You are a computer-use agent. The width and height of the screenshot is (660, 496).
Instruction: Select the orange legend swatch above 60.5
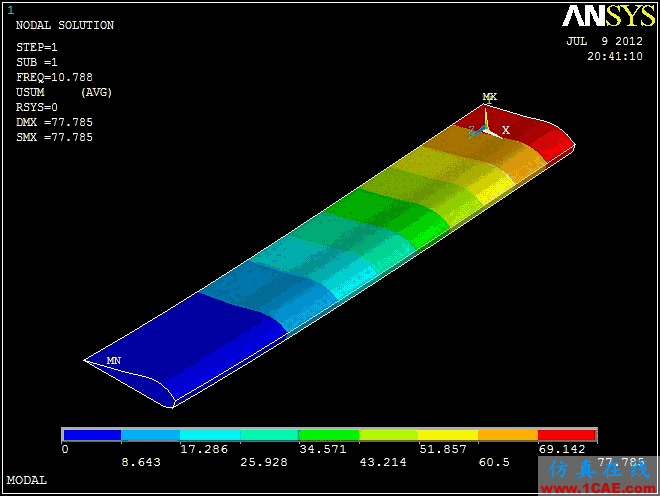(508, 435)
